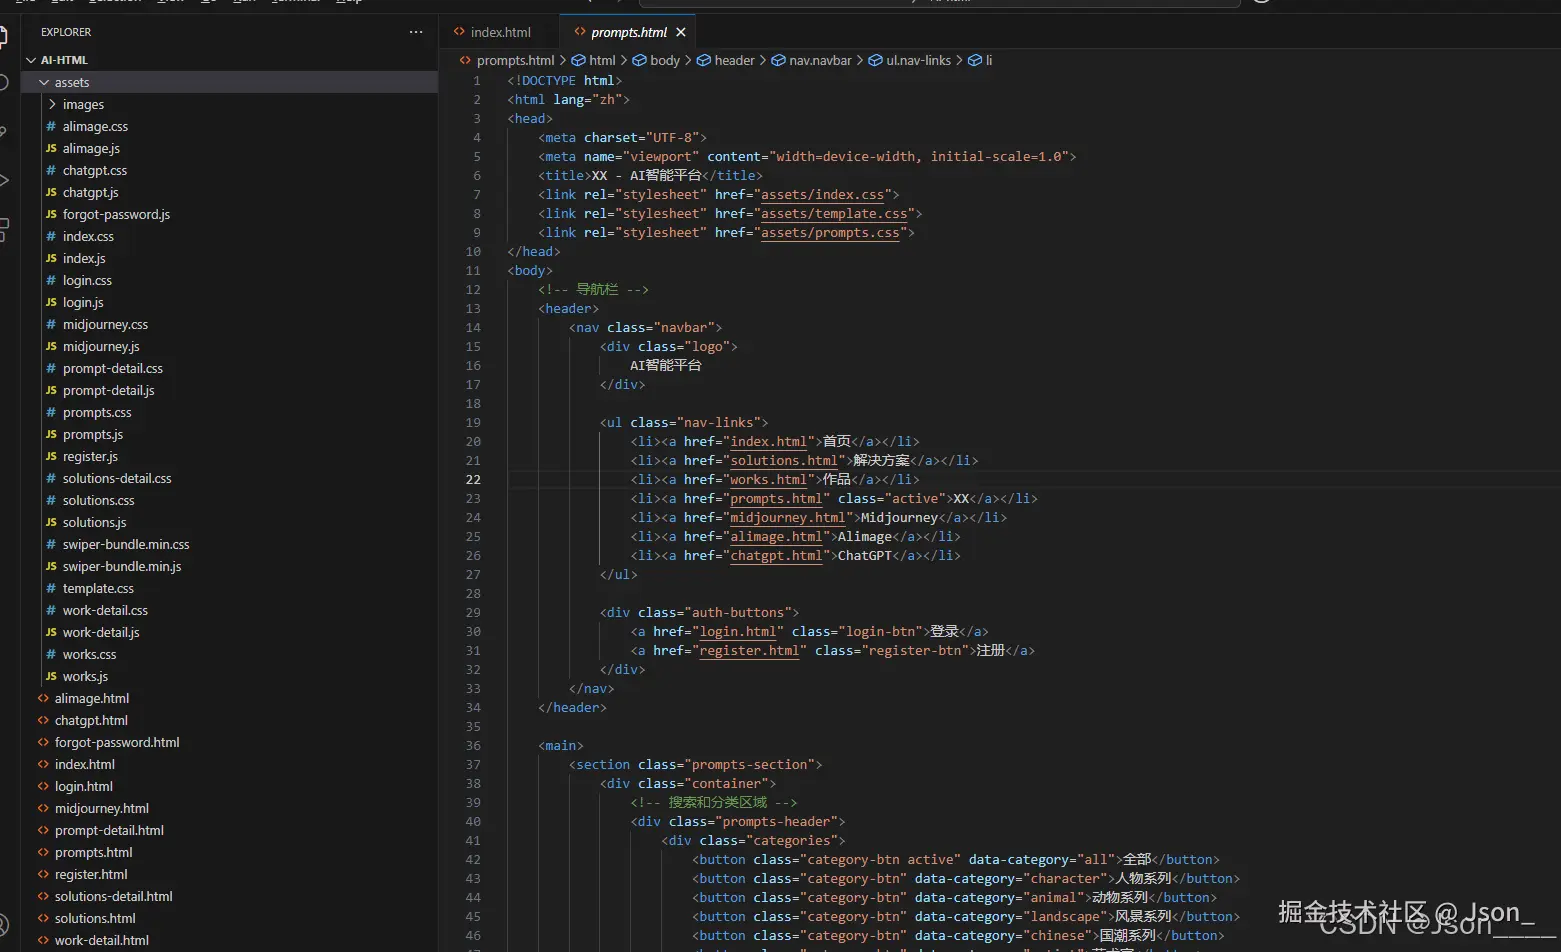Click the Accounts icon in activity bar
Screen dimensions: 1561x952
click(3, 925)
